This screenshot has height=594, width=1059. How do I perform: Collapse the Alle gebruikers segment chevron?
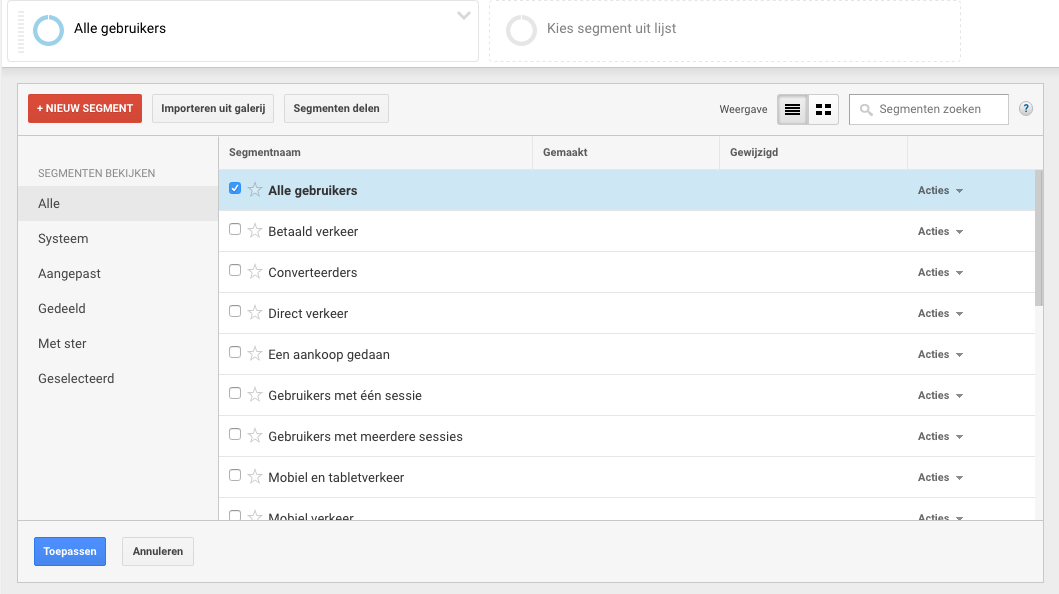(463, 16)
